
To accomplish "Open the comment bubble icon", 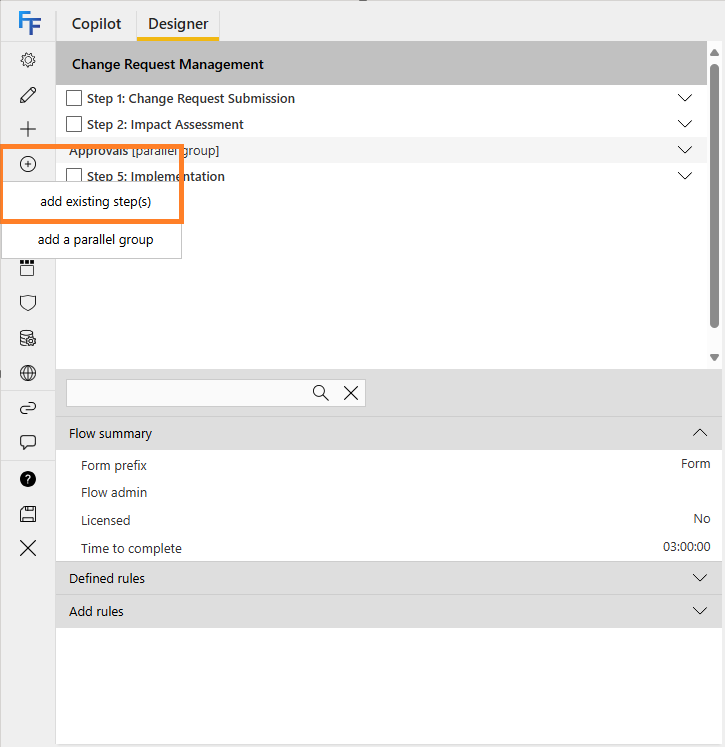I will click(28, 443).
